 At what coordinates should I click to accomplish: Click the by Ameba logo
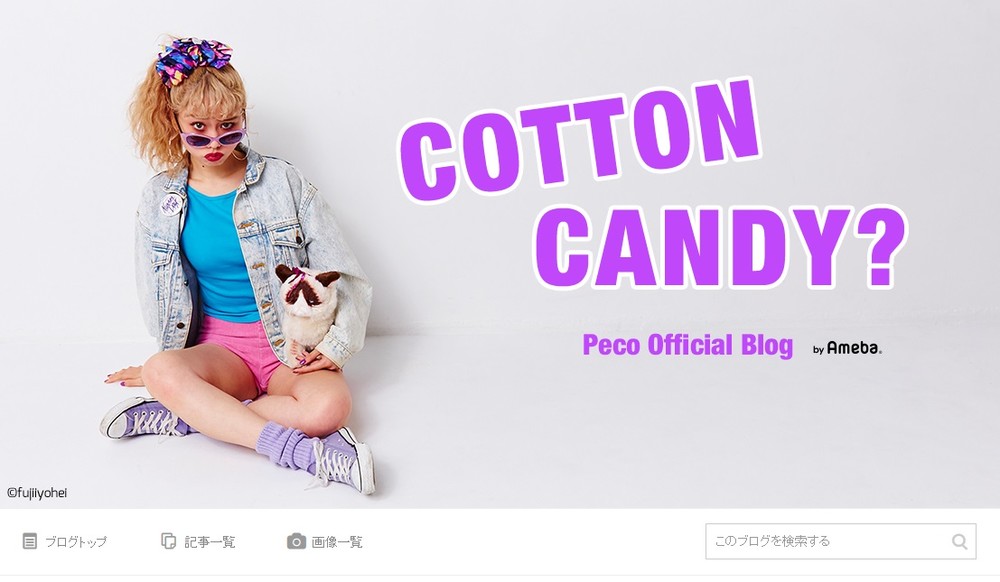click(848, 348)
